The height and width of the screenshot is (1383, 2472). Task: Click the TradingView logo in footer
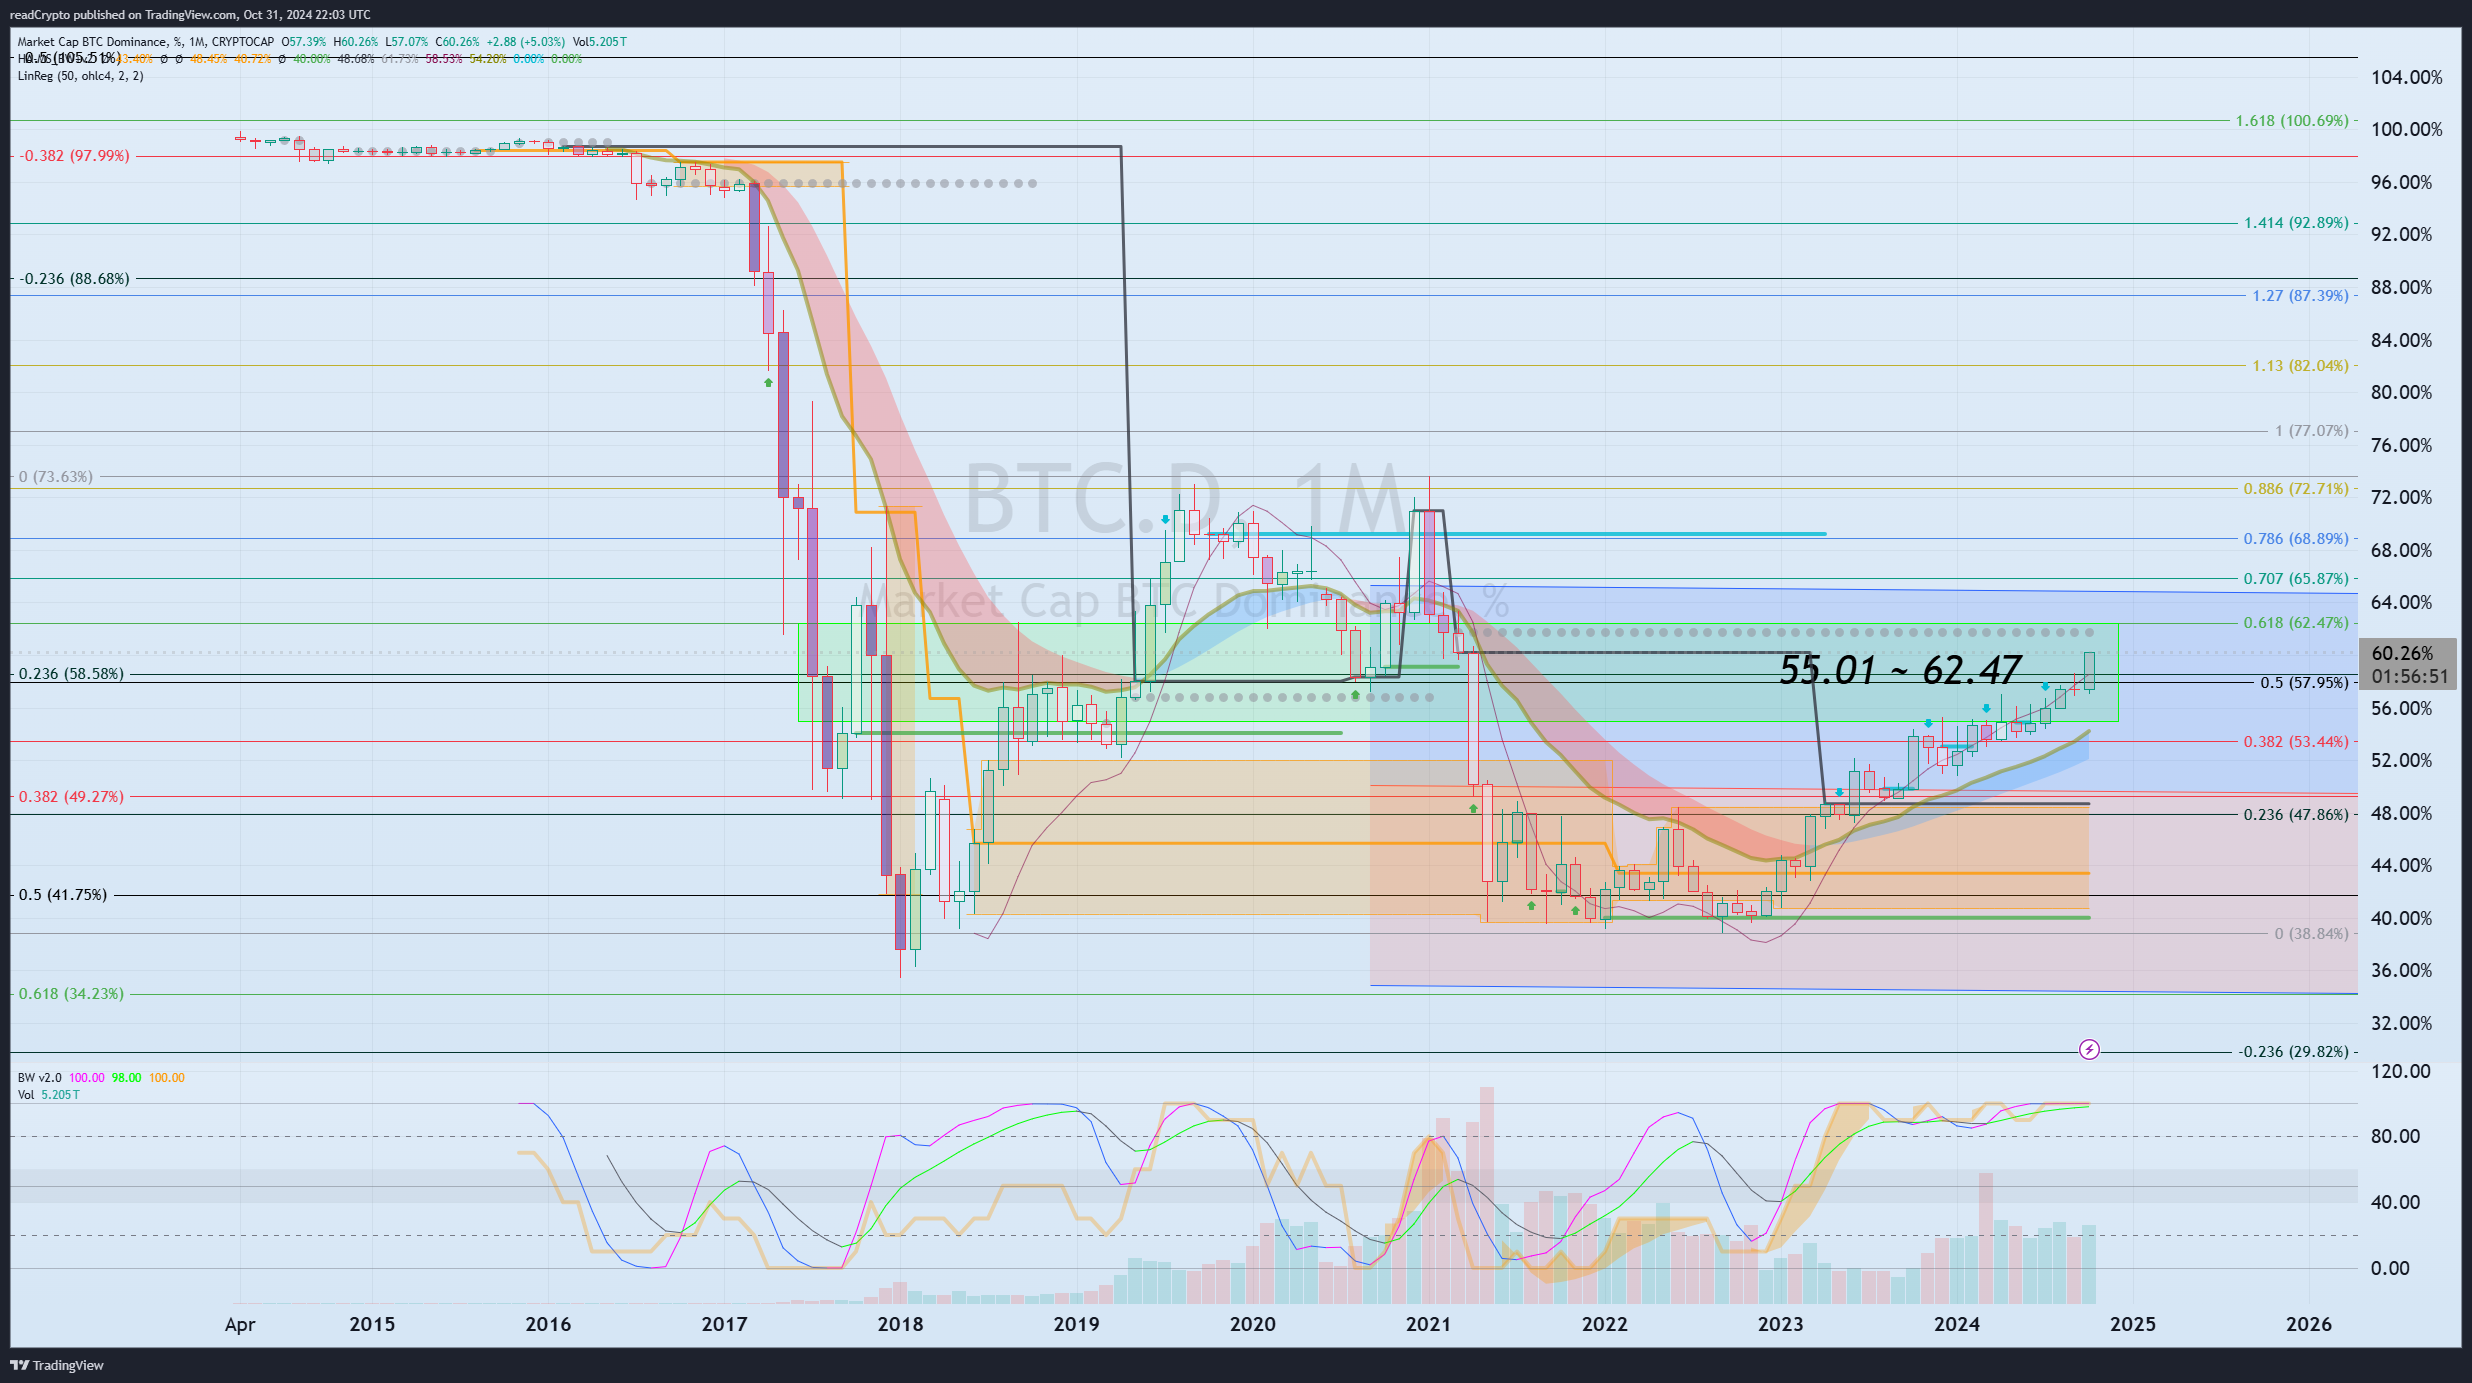coord(57,1365)
